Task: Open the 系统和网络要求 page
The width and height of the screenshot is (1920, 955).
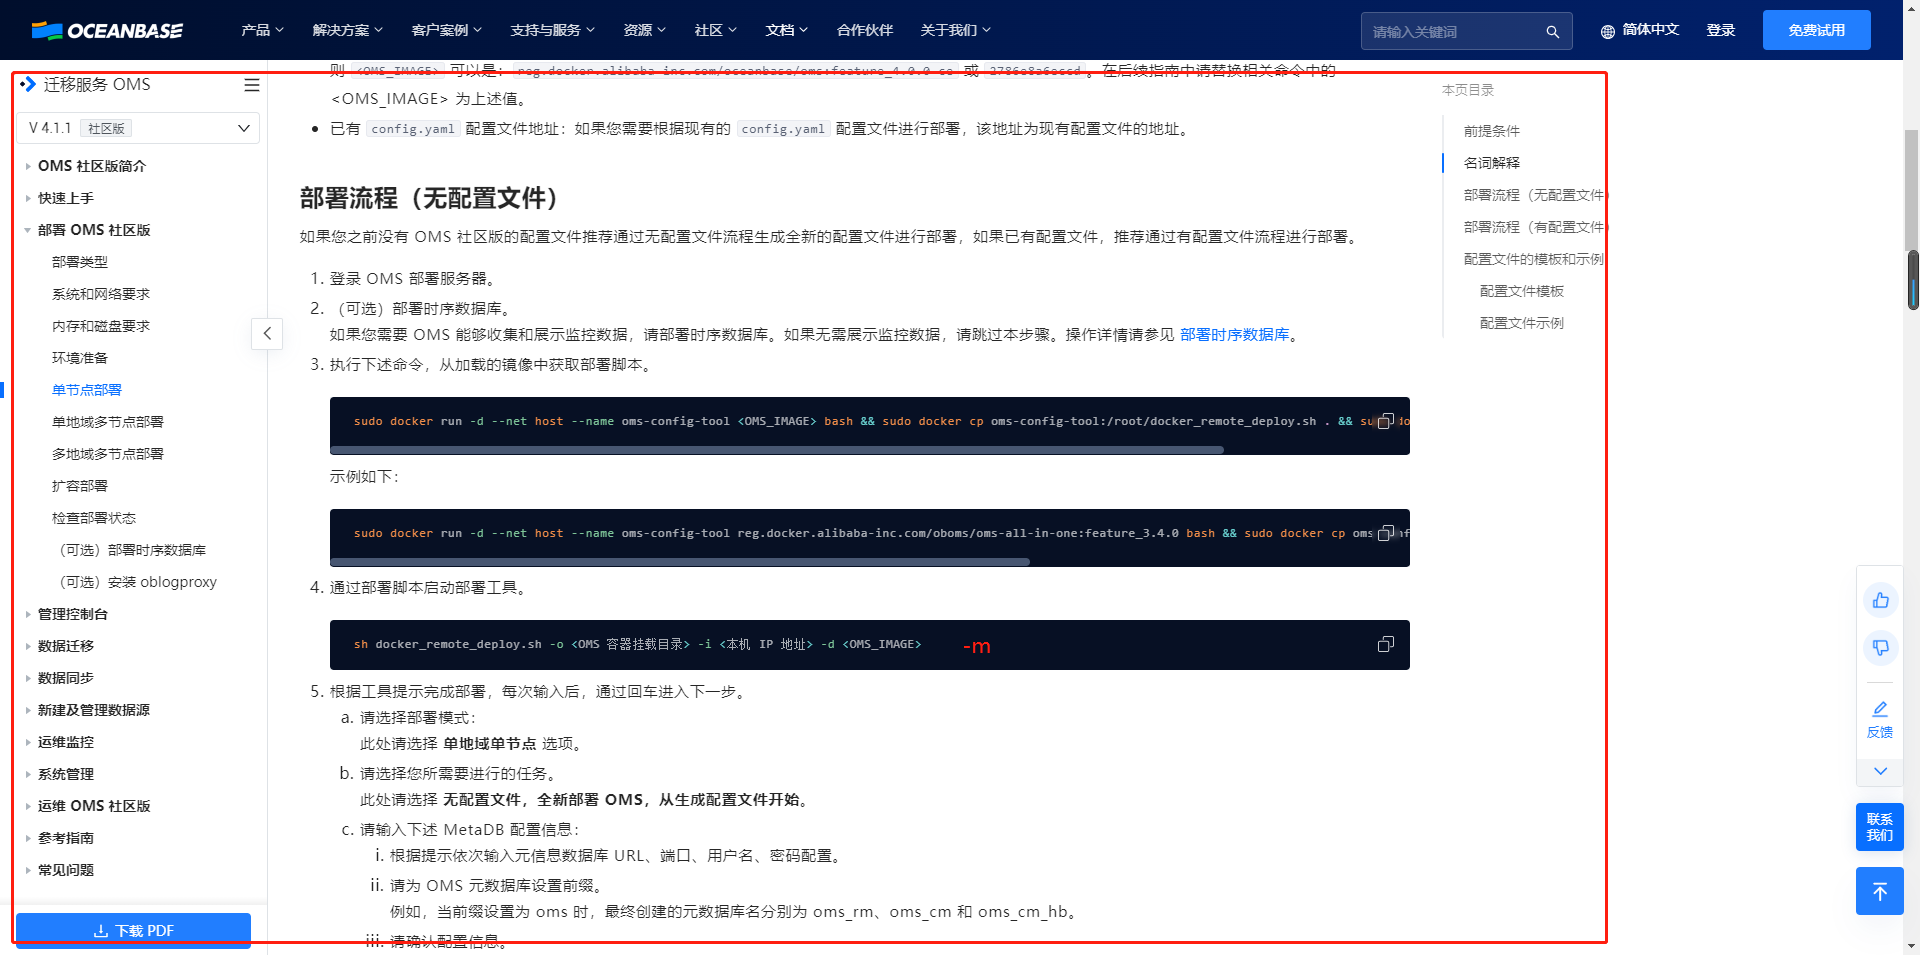Action: [x=101, y=294]
